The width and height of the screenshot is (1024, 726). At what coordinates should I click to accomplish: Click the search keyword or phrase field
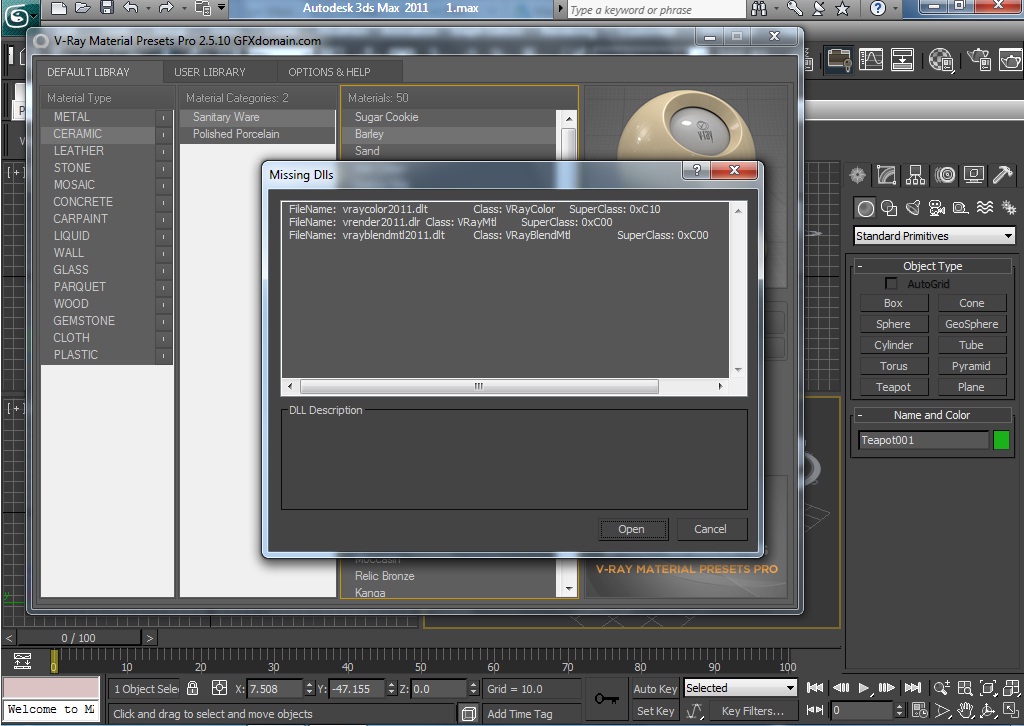656,10
